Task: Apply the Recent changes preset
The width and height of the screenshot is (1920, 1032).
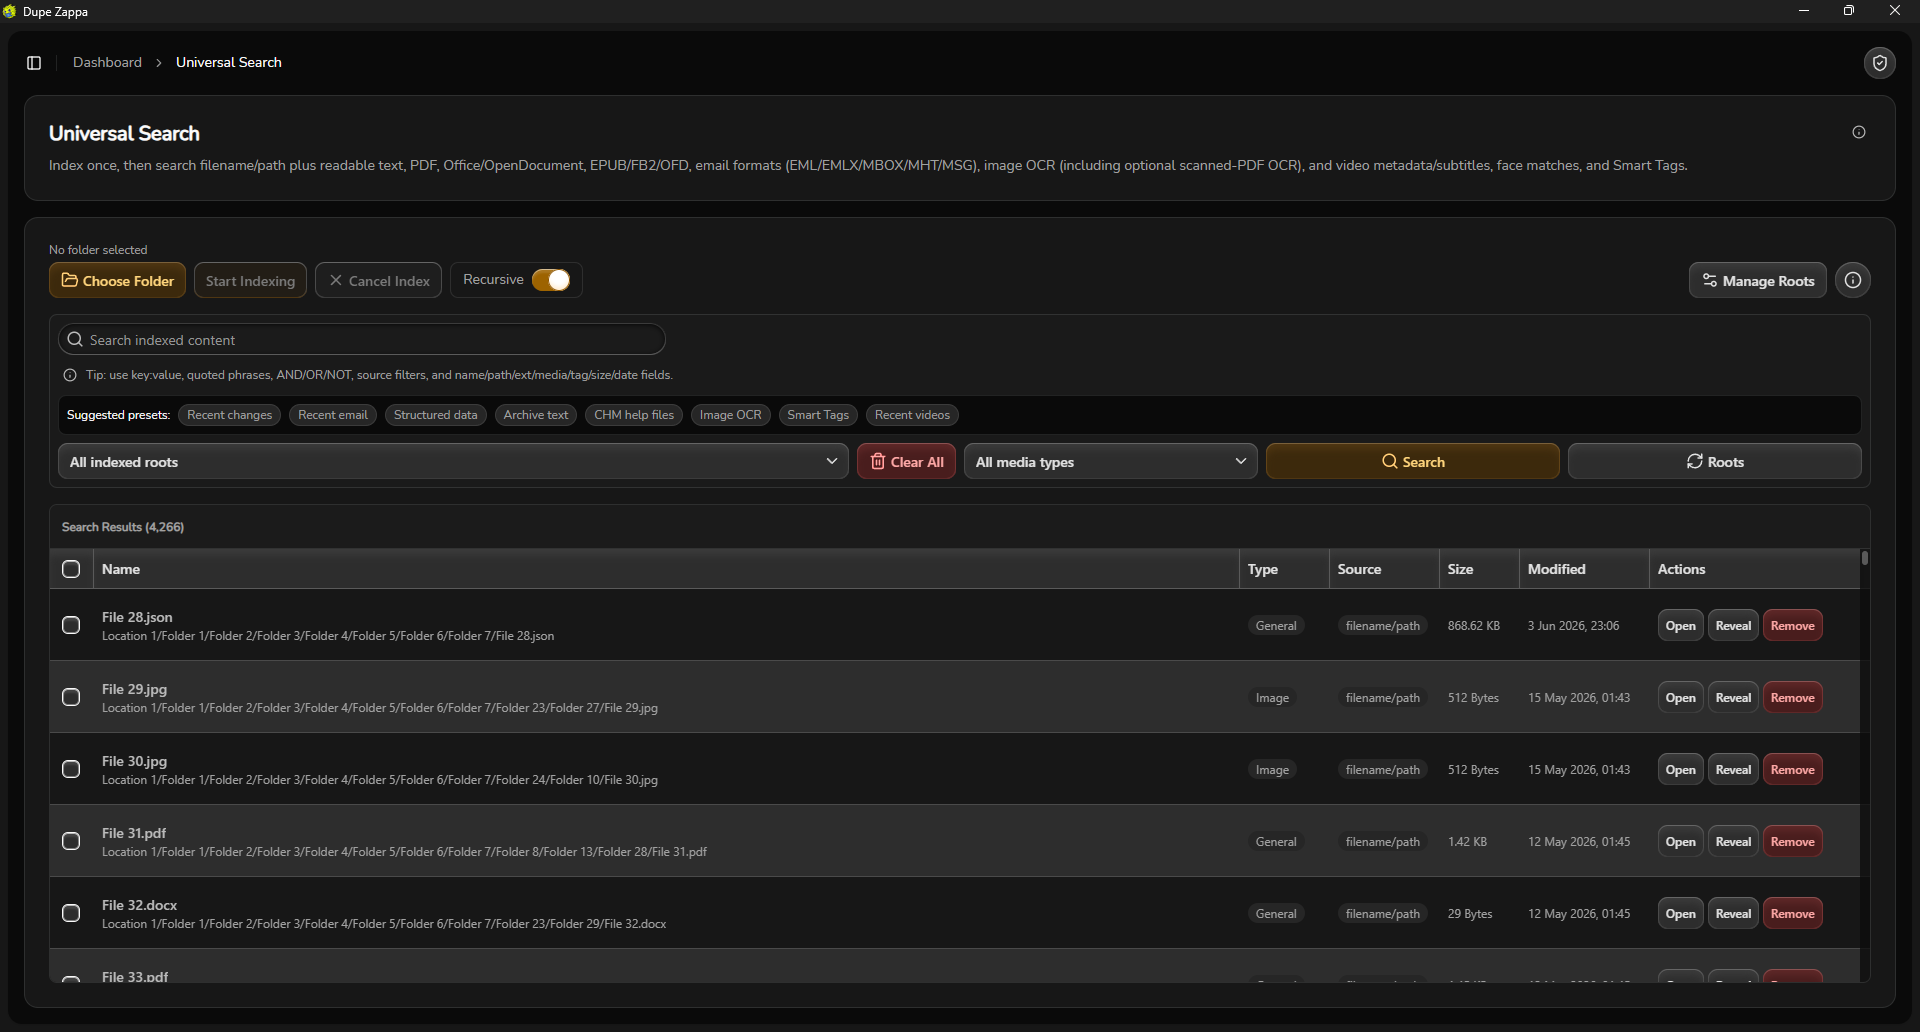Action: click(x=230, y=415)
